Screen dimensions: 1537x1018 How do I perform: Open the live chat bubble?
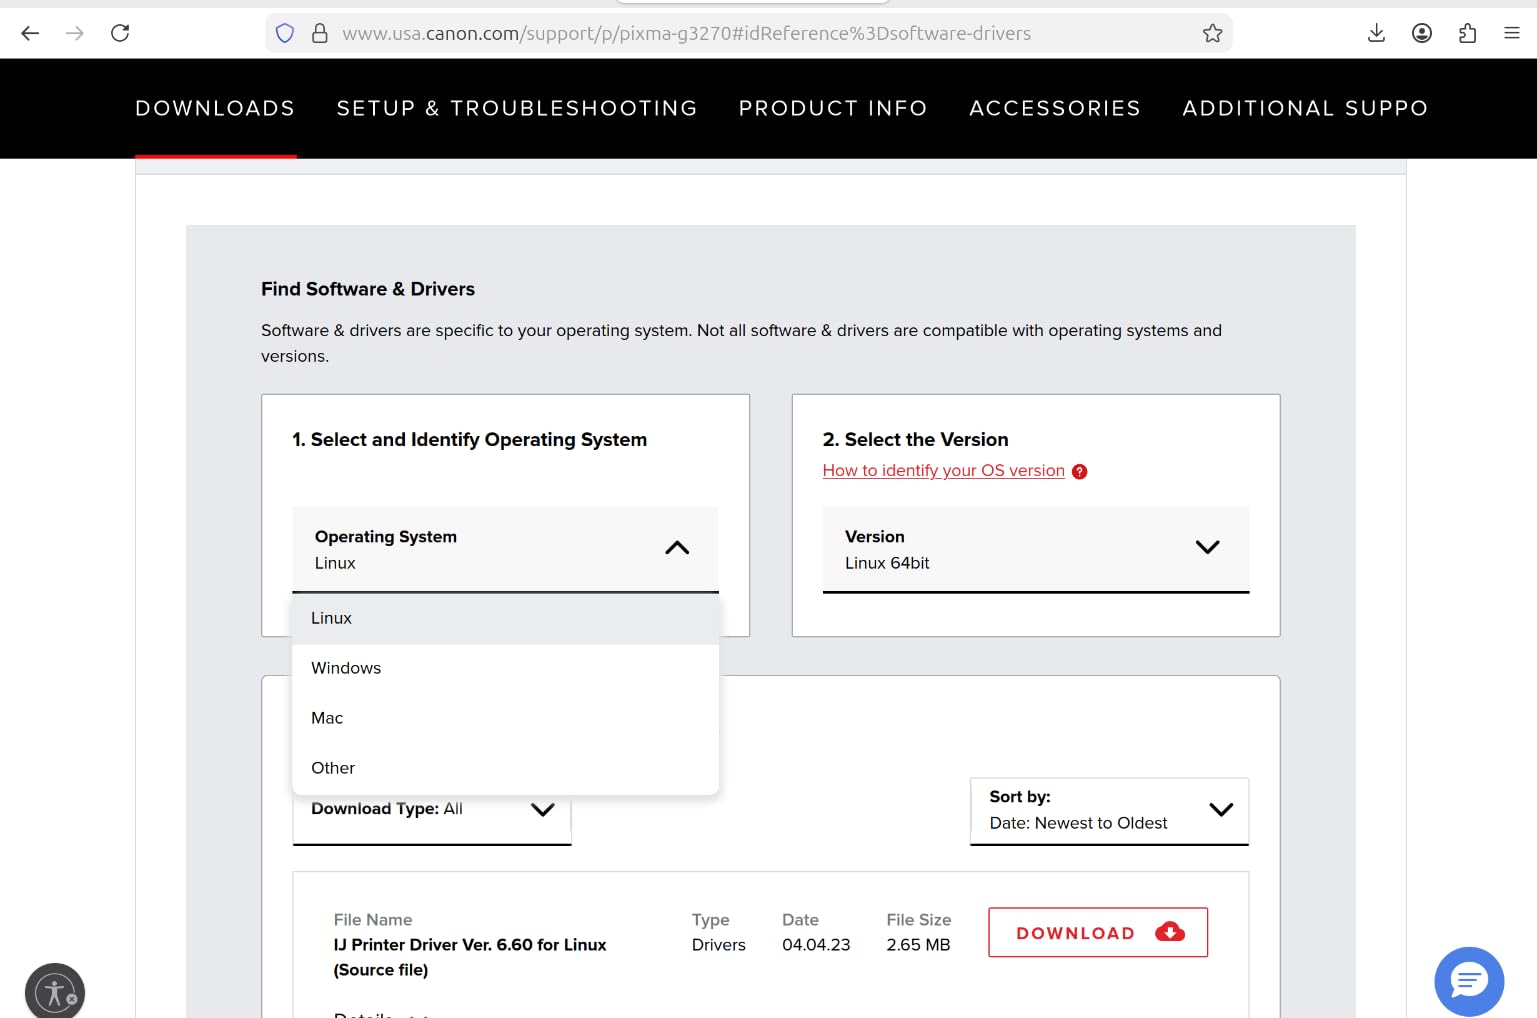tap(1469, 981)
